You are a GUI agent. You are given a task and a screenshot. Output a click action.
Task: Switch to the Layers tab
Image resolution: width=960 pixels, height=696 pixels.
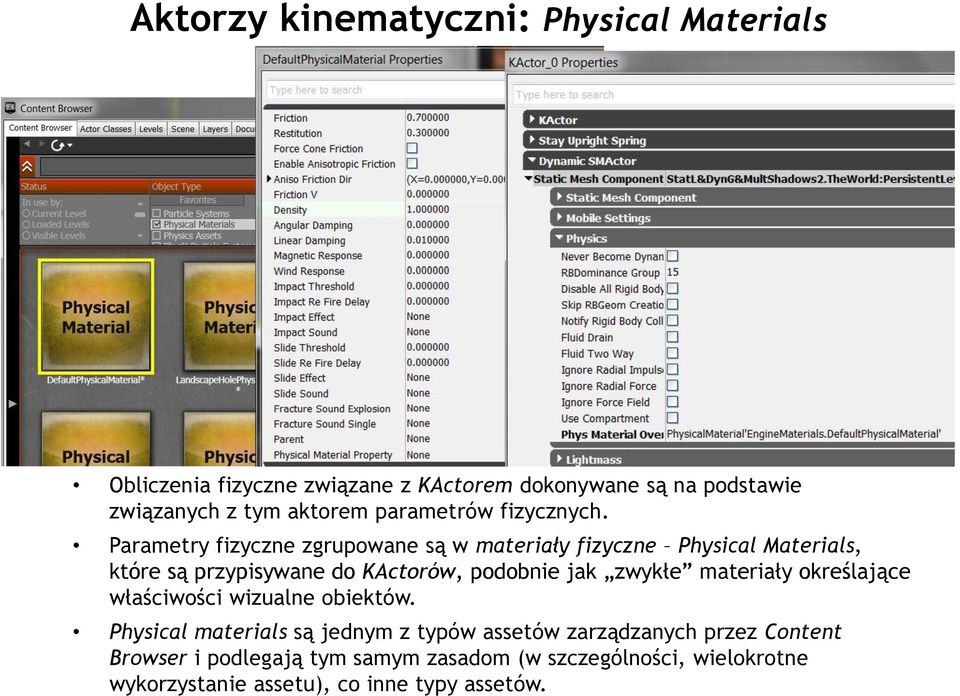pyautogui.click(x=215, y=129)
